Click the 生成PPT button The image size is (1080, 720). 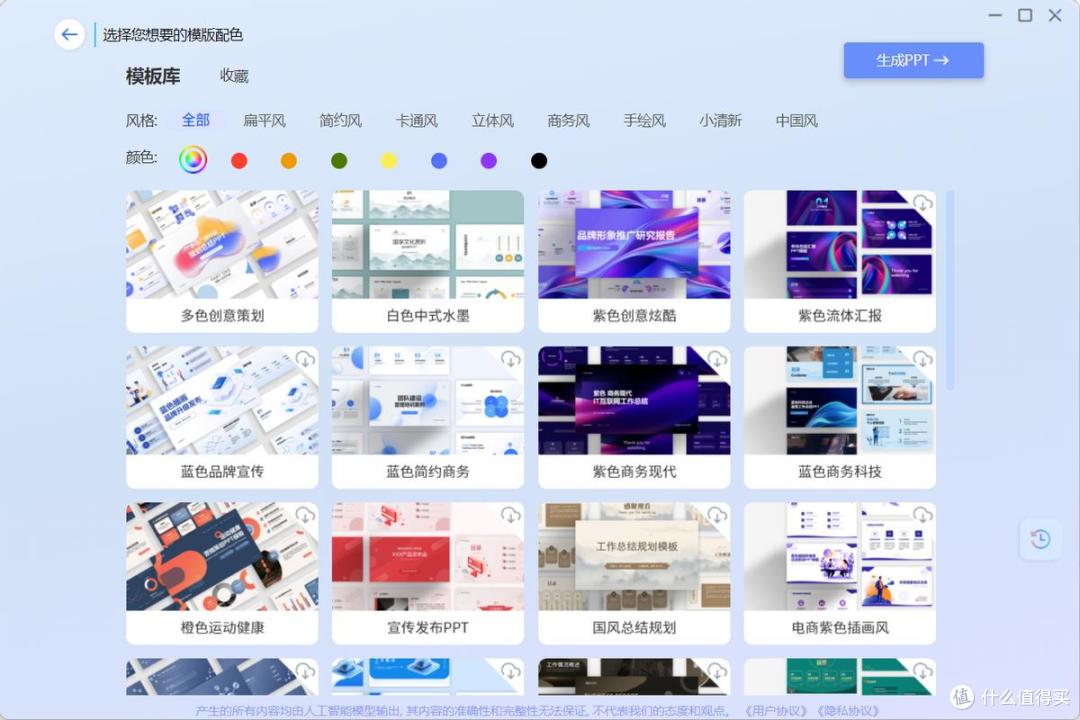pos(913,61)
